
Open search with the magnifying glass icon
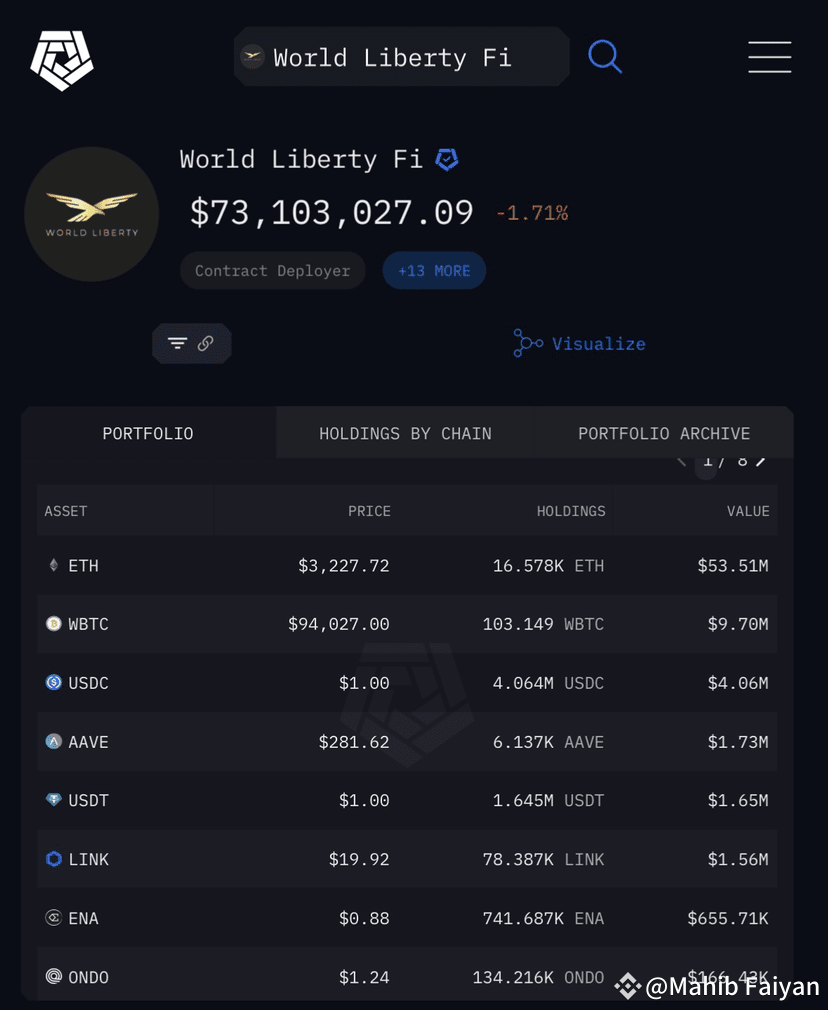click(604, 57)
